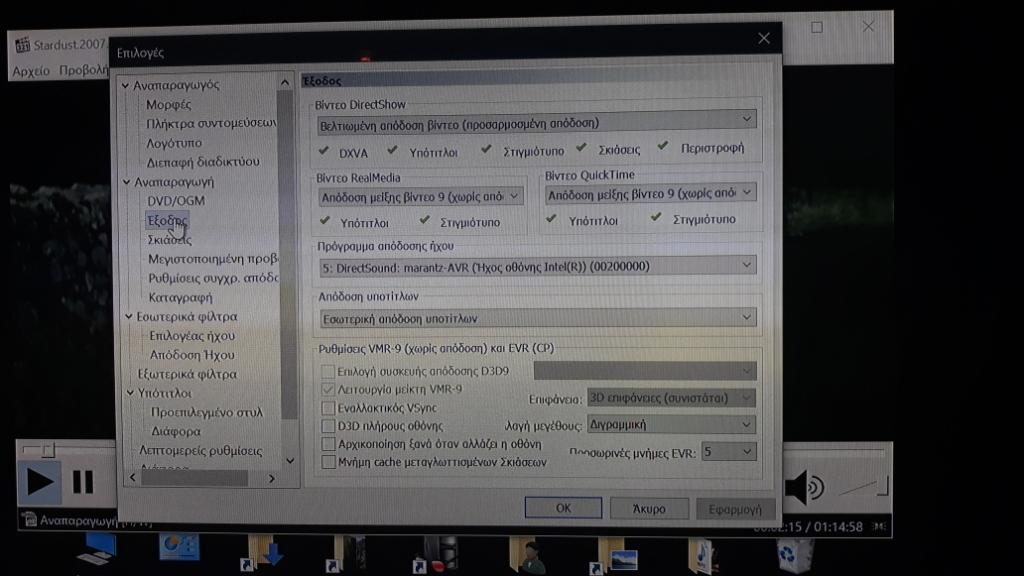Screen dimensions: 1024x576
Task: Open the Απόδοση υποτίτλων dropdown
Action: coord(537,319)
